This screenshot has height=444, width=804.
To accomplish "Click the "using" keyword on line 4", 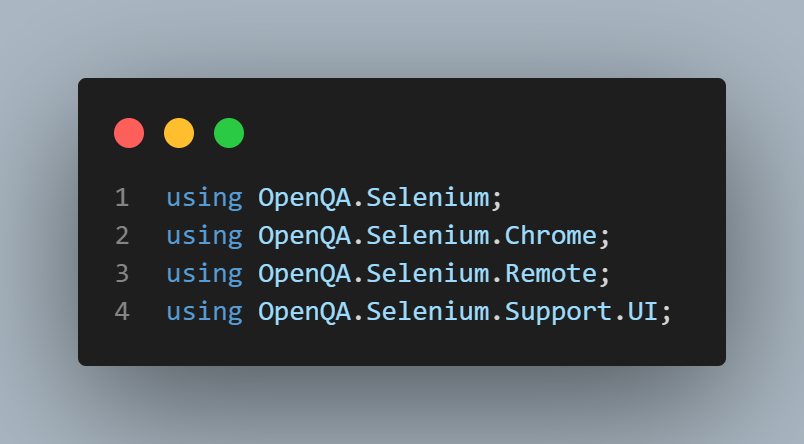I will tap(204, 311).
